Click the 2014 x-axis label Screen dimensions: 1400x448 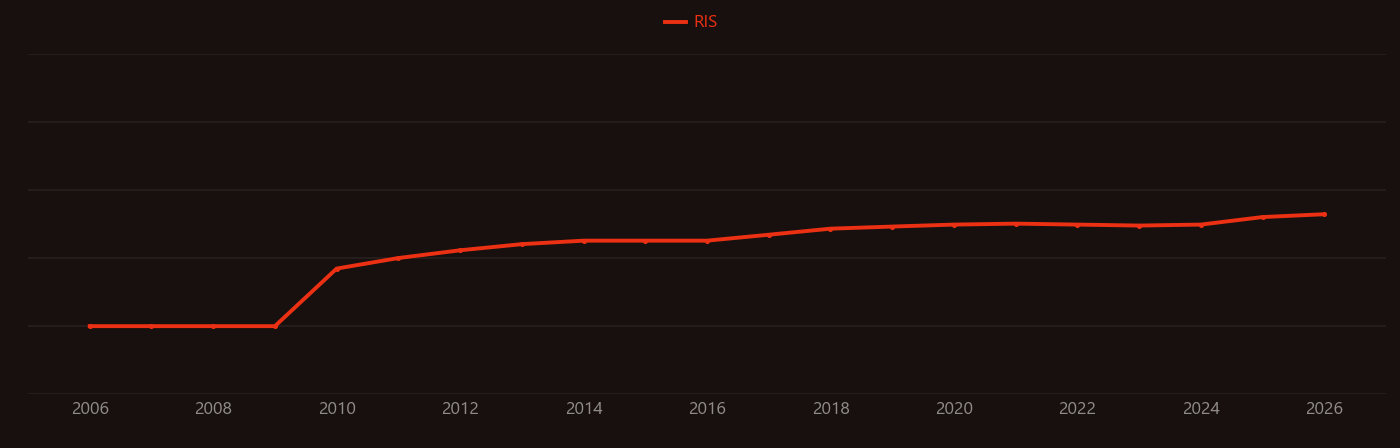tap(584, 409)
